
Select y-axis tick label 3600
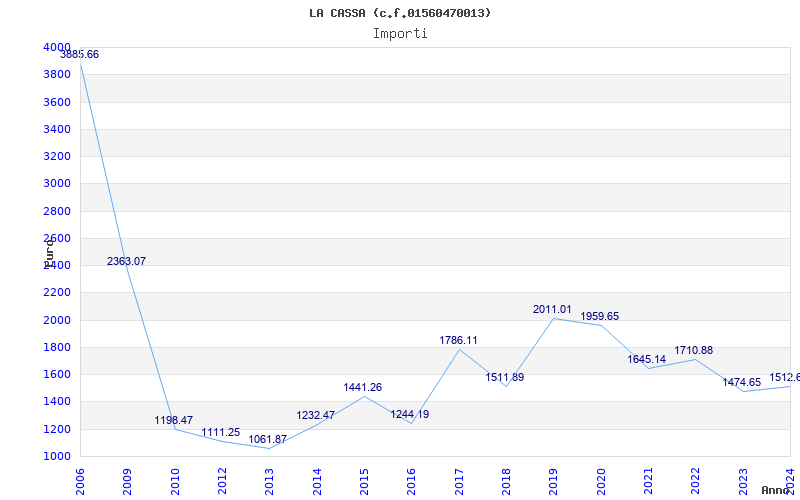click(57, 102)
